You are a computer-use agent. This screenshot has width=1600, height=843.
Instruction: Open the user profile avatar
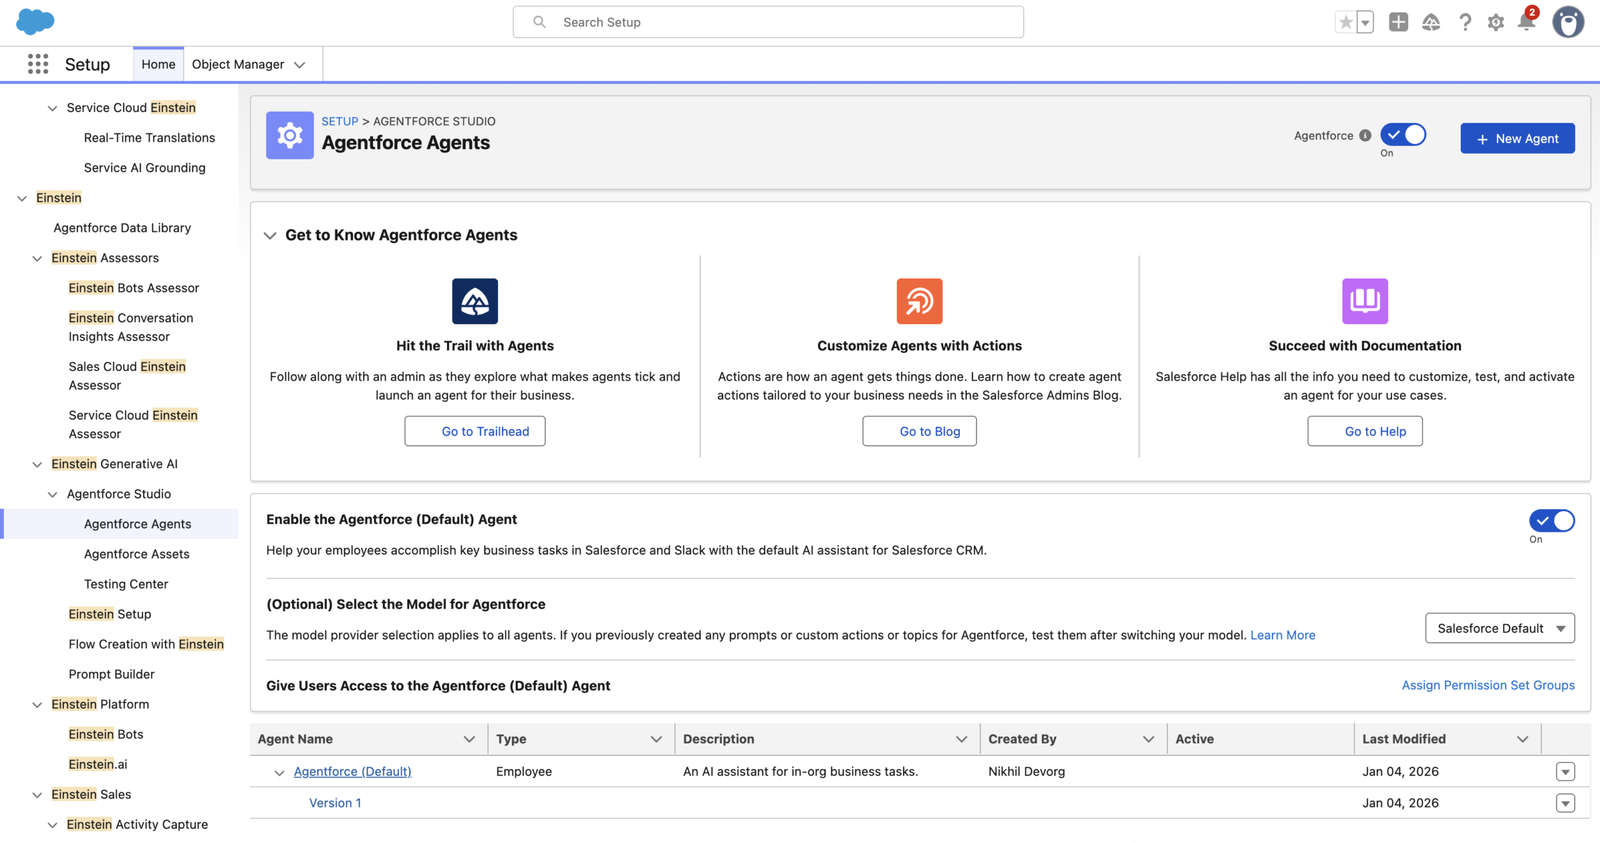(x=1567, y=22)
